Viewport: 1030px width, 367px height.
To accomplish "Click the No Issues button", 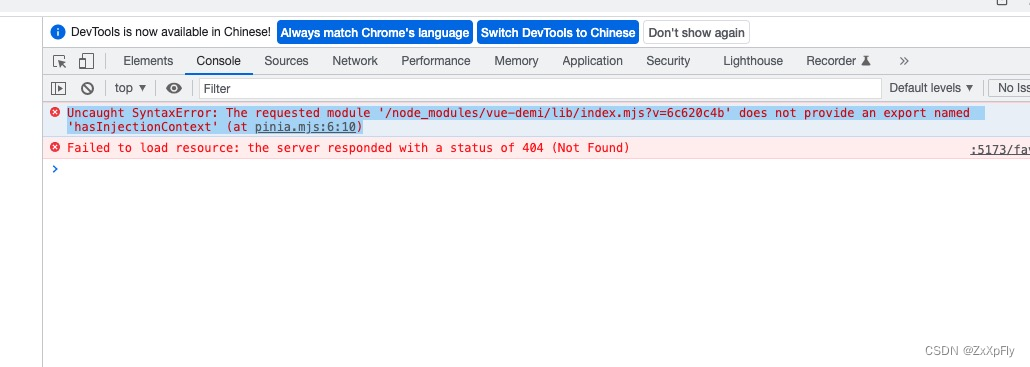I will tap(1009, 88).
